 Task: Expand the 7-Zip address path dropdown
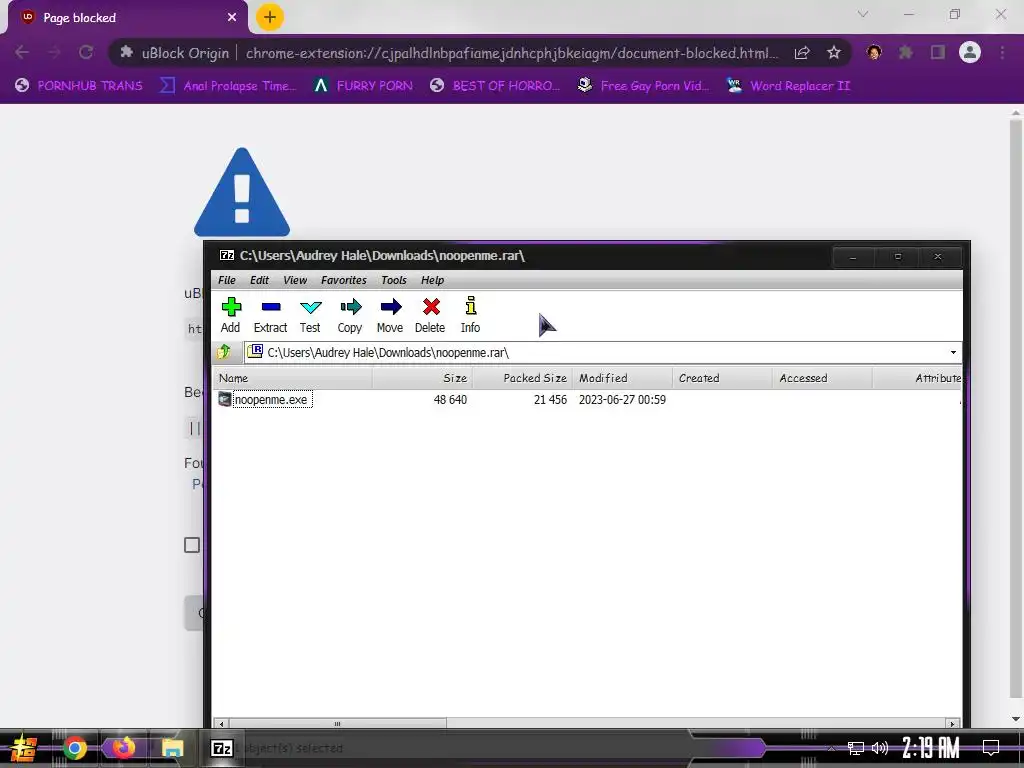click(x=953, y=353)
